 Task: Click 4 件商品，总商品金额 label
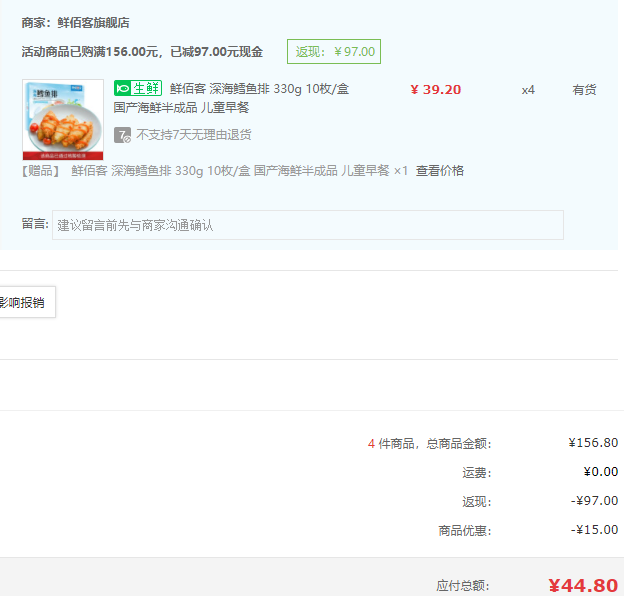tap(430, 443)
